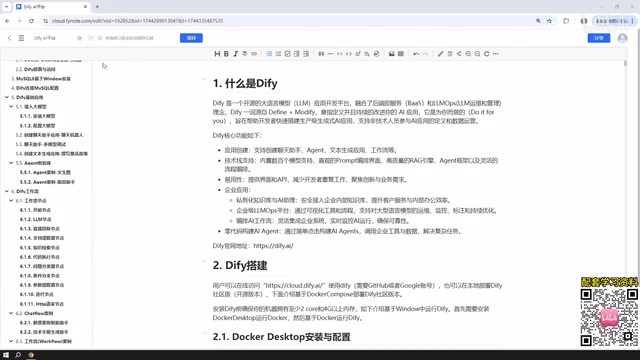Screen dimensions: 640x360
Task: Undo the last edit
Action: [x=416, y=54]
